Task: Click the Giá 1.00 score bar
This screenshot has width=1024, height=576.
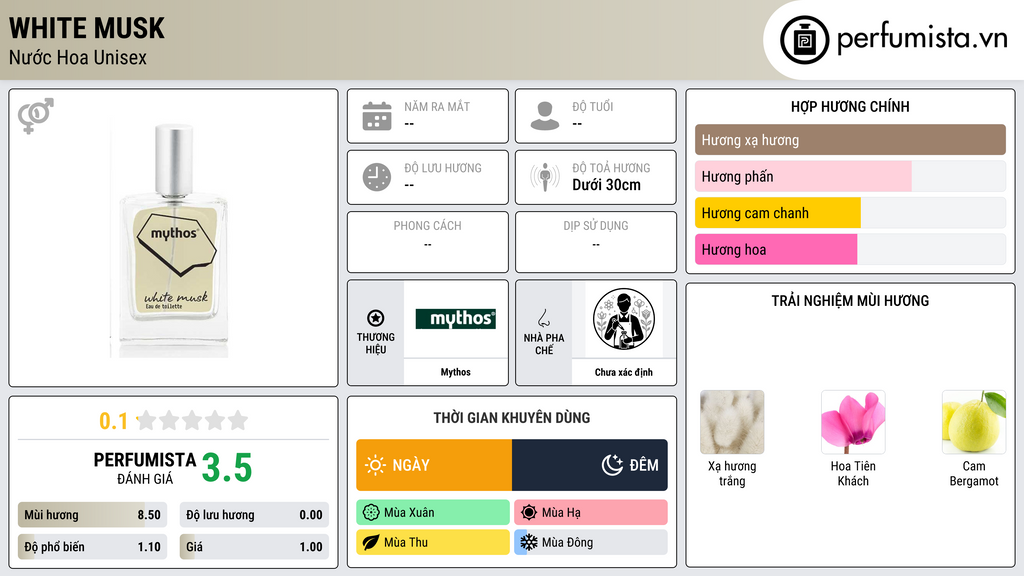Action: tap(254, 547)
